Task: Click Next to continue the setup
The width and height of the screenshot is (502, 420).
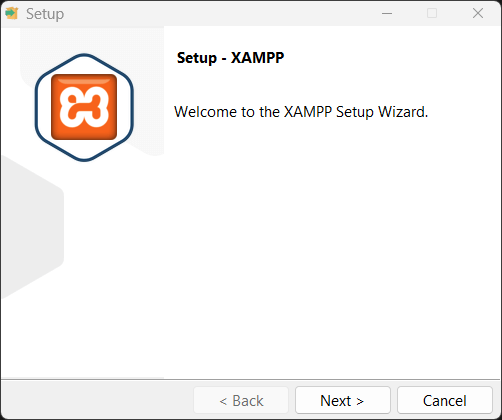Action: pos(343,400)
